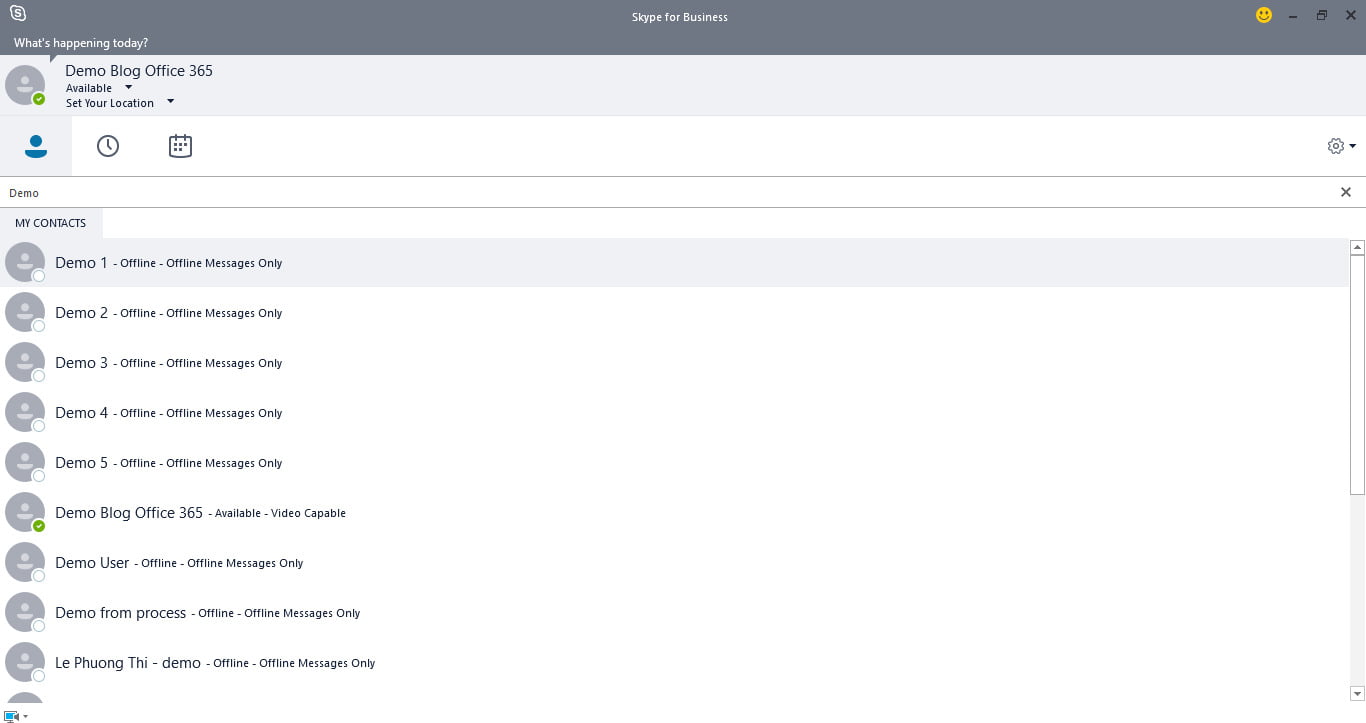This screenshot has width=1366, height=723.
Task: Click the Demo Blog Office 365 header name
Action: point(139,70)
